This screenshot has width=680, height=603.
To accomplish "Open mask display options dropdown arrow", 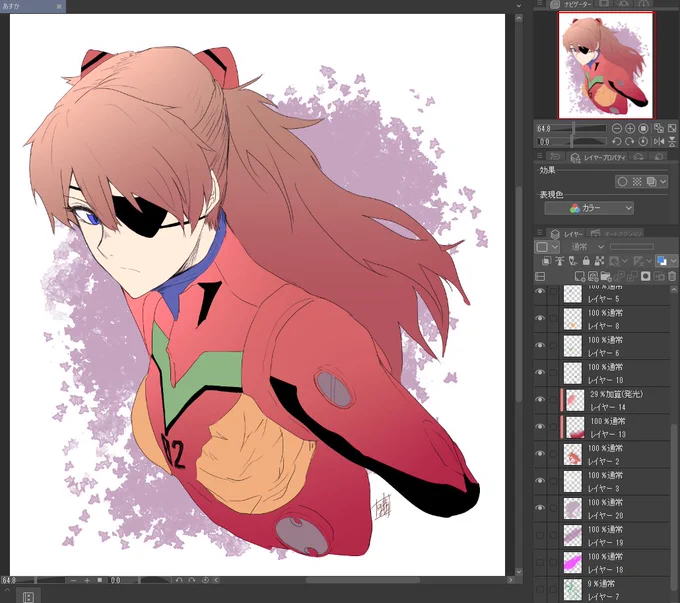I will [x=624, y=261].
